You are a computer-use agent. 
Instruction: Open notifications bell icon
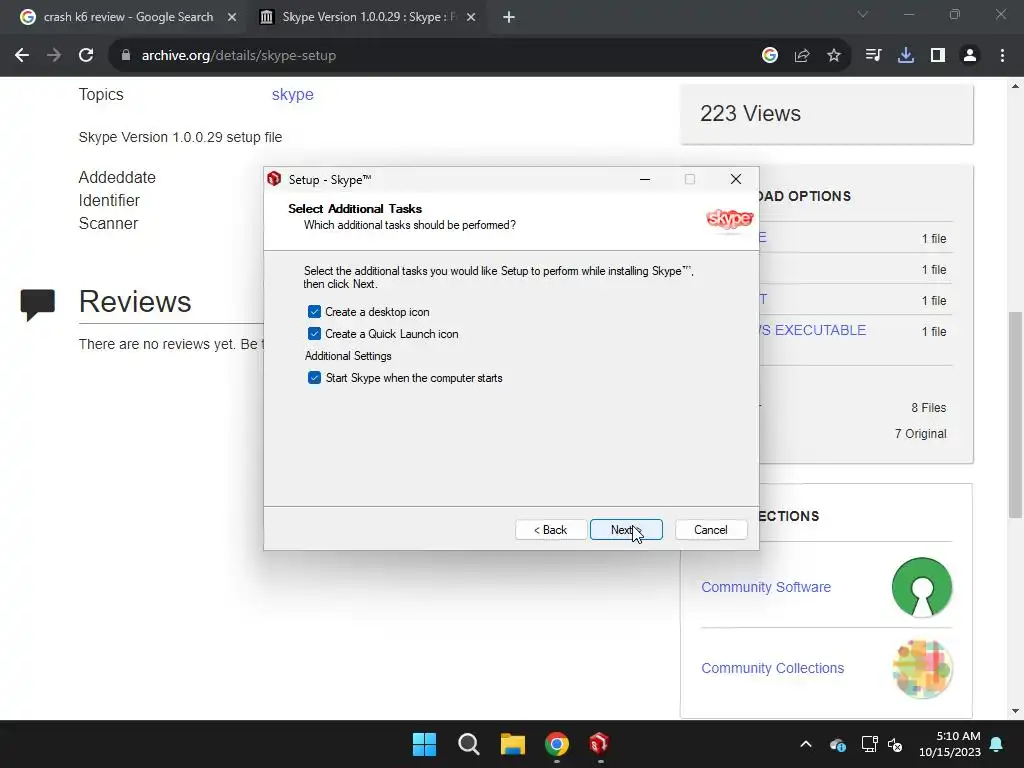click(997, 744)
